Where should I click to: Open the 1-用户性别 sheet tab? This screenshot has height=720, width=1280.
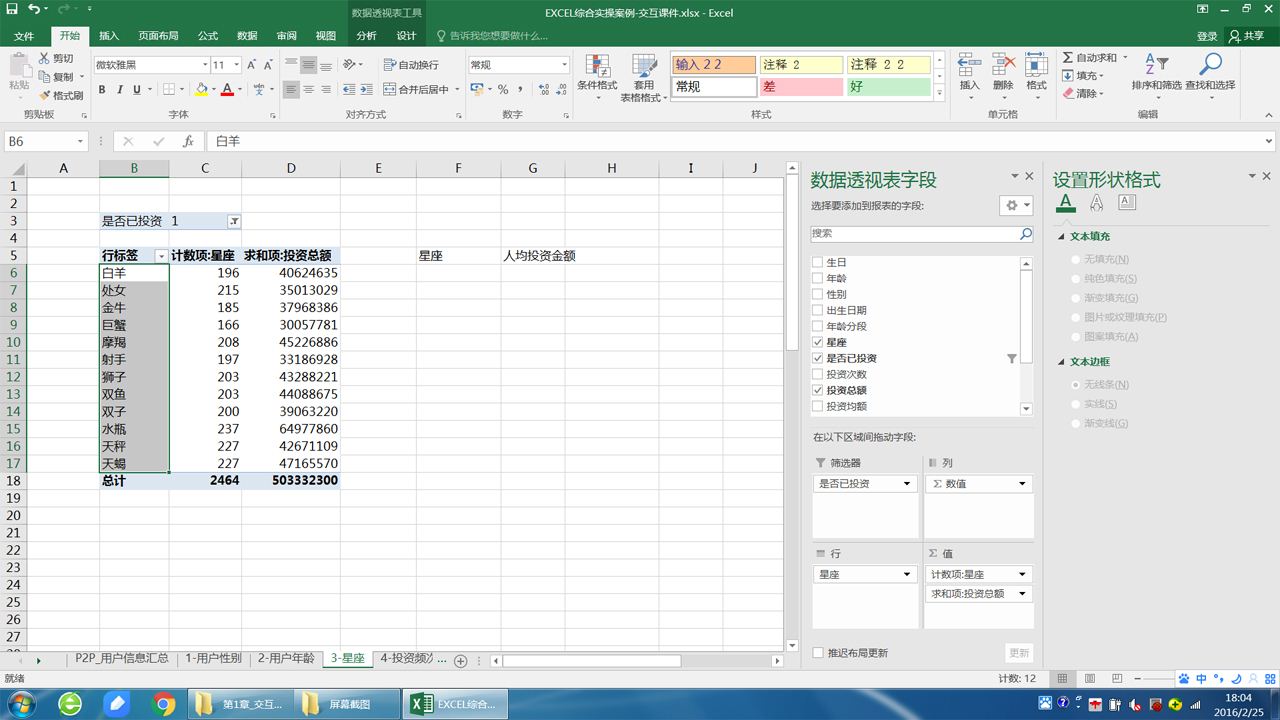pyautogui.click(x=213, y=658)
